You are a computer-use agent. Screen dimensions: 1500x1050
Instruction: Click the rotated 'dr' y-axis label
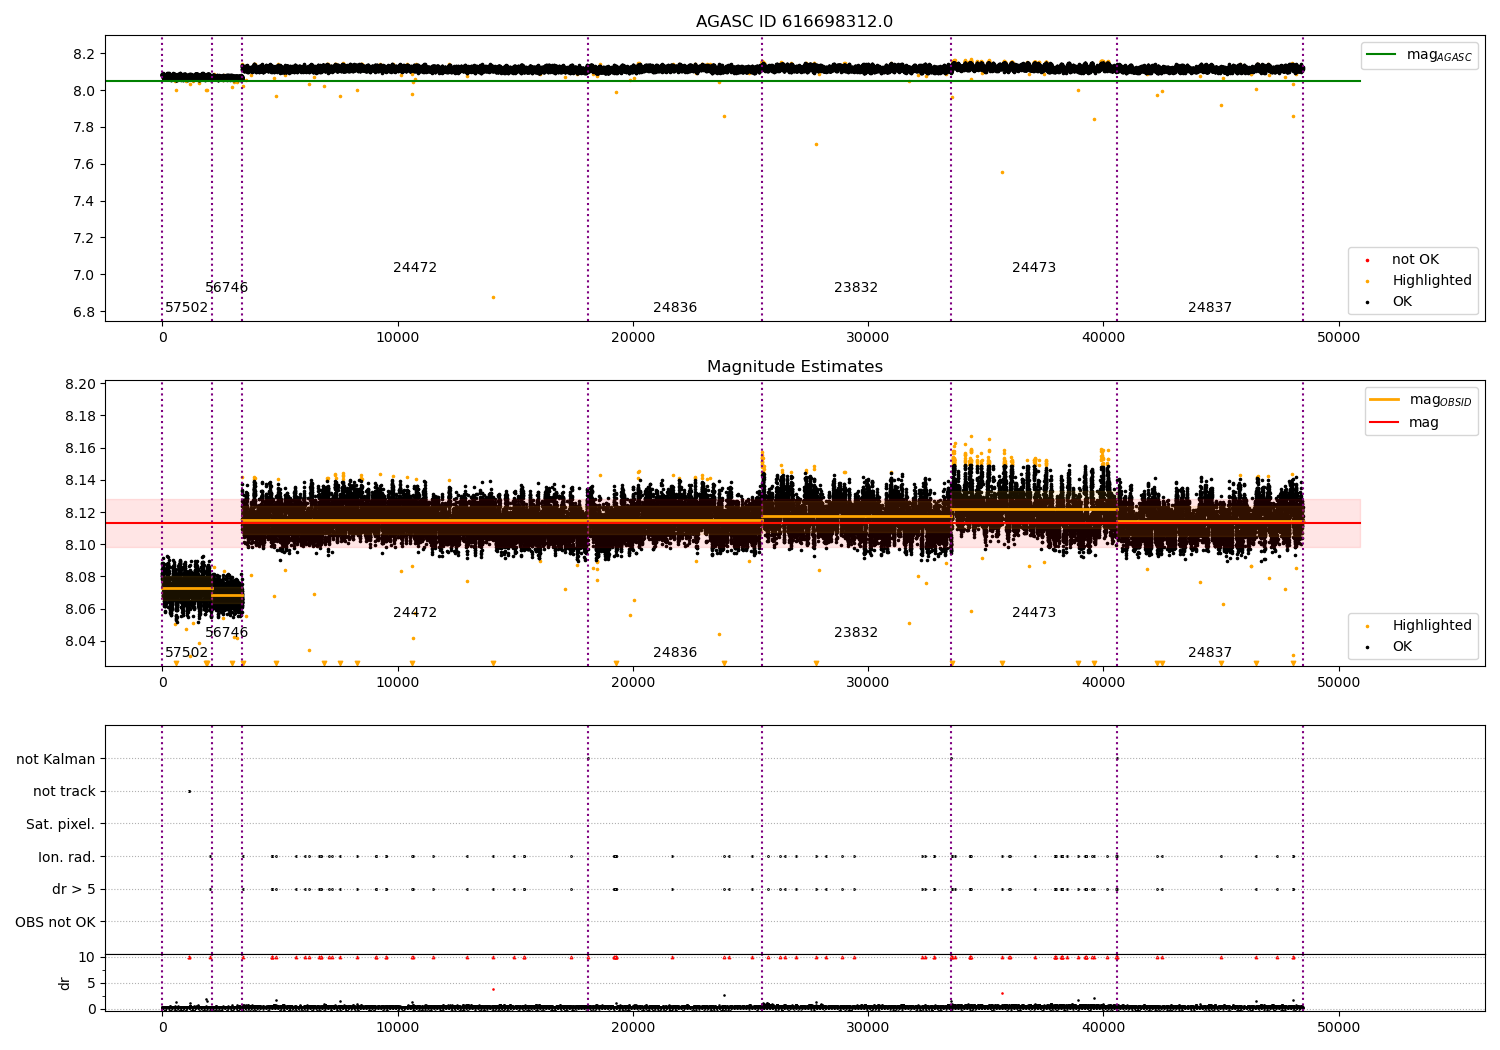pyautogui.click(x=65, y=983)
